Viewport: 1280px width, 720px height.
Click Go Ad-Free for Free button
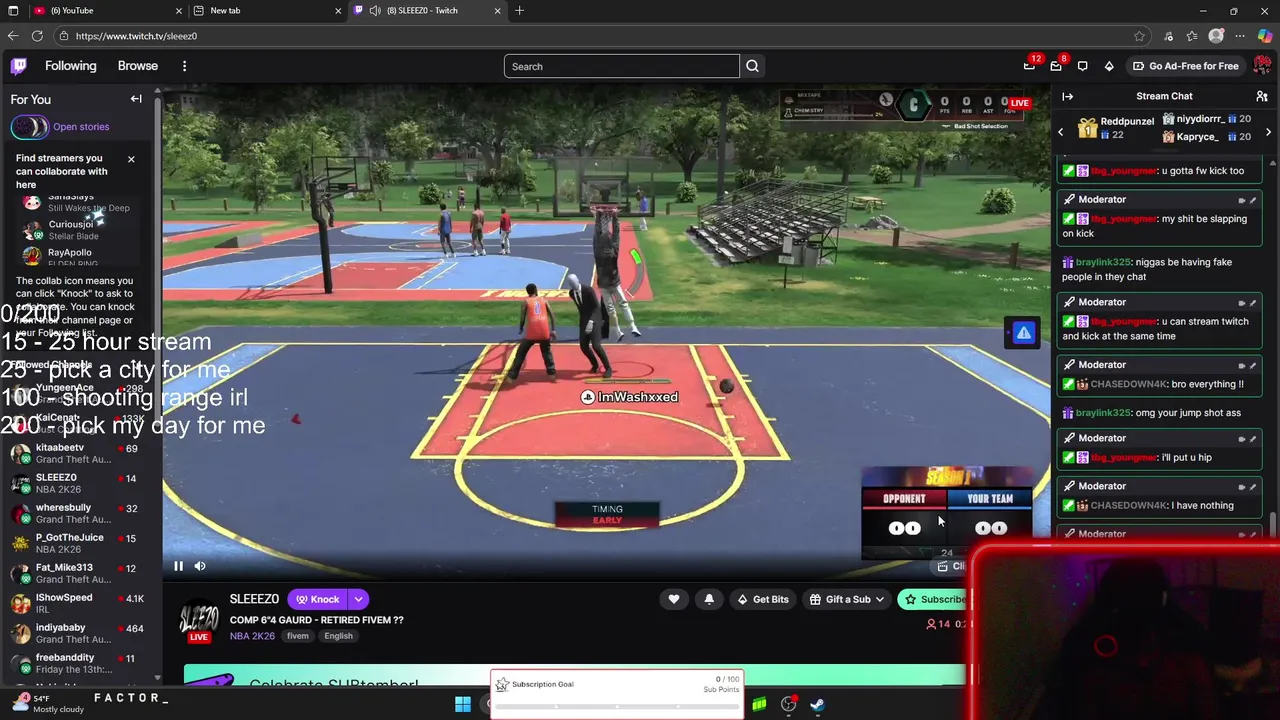[1185, 66]
